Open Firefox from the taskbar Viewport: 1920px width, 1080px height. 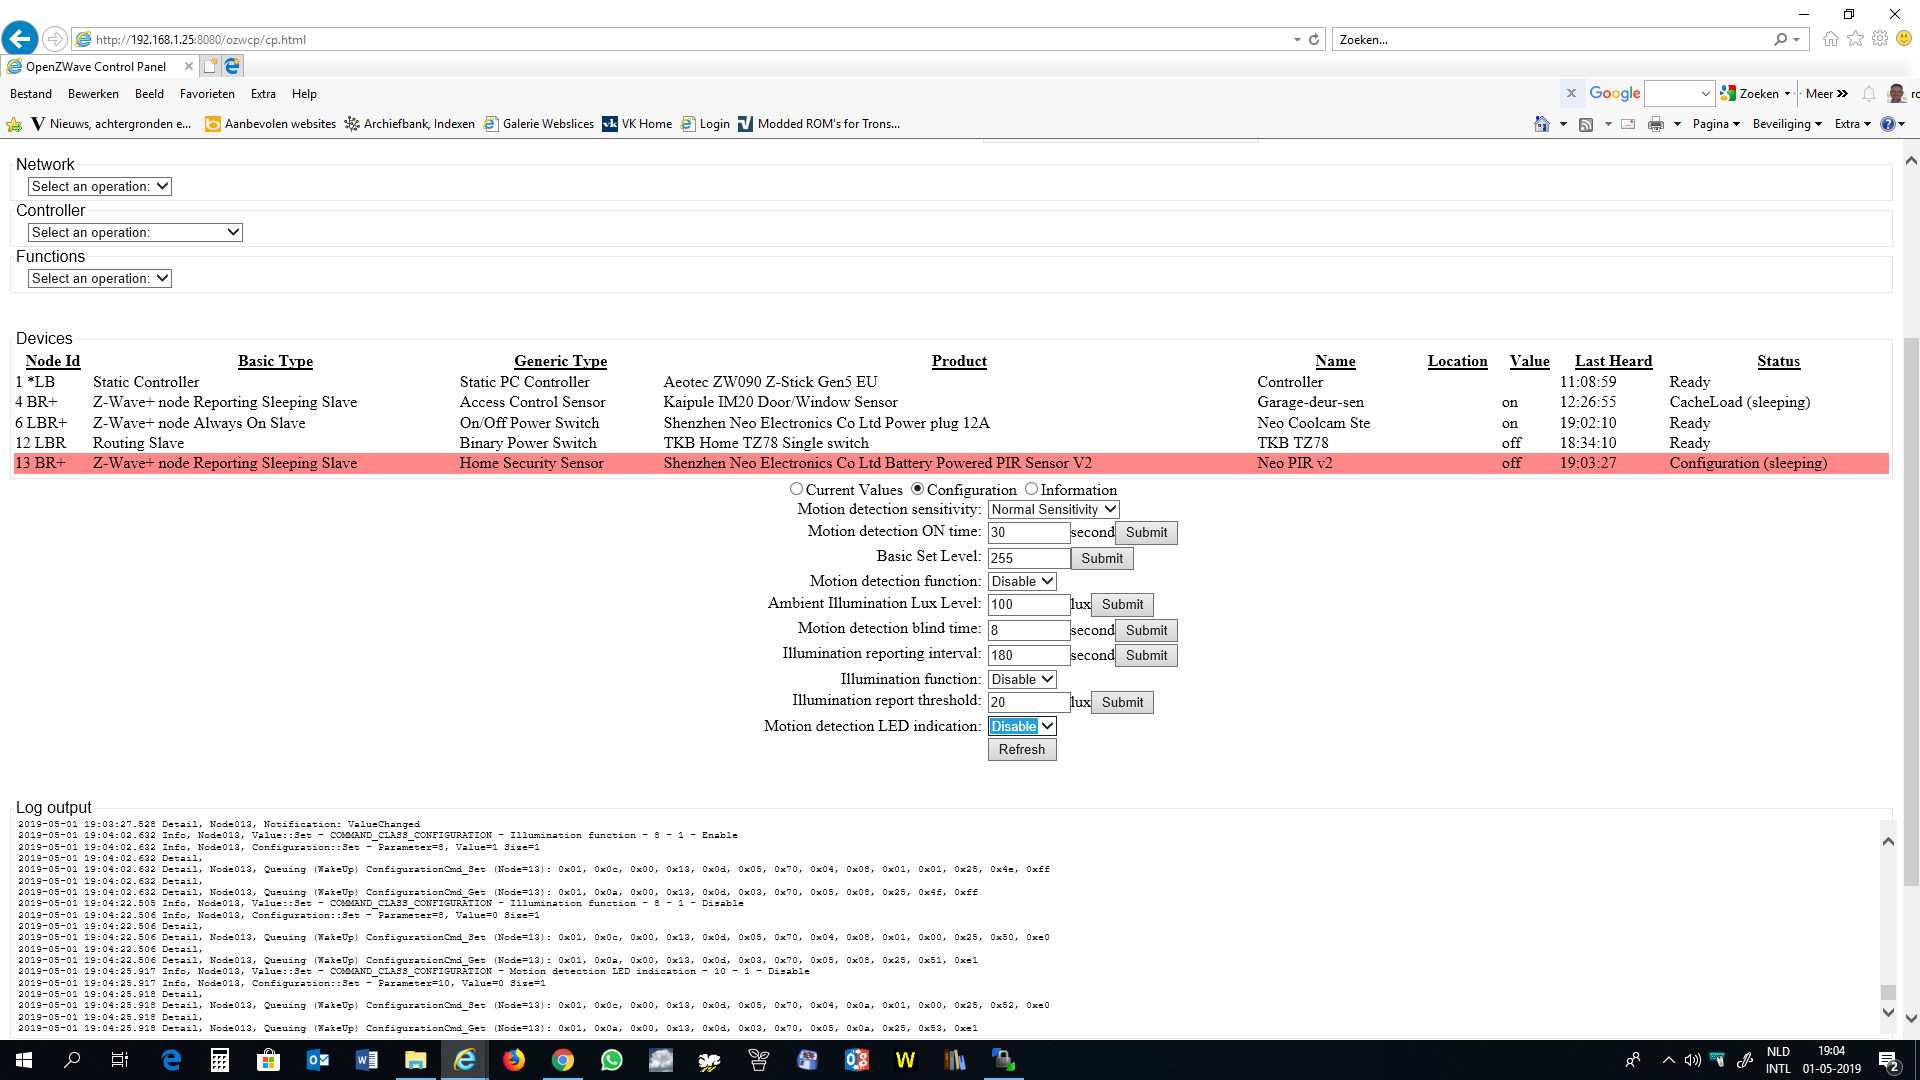click(514, 1060)
